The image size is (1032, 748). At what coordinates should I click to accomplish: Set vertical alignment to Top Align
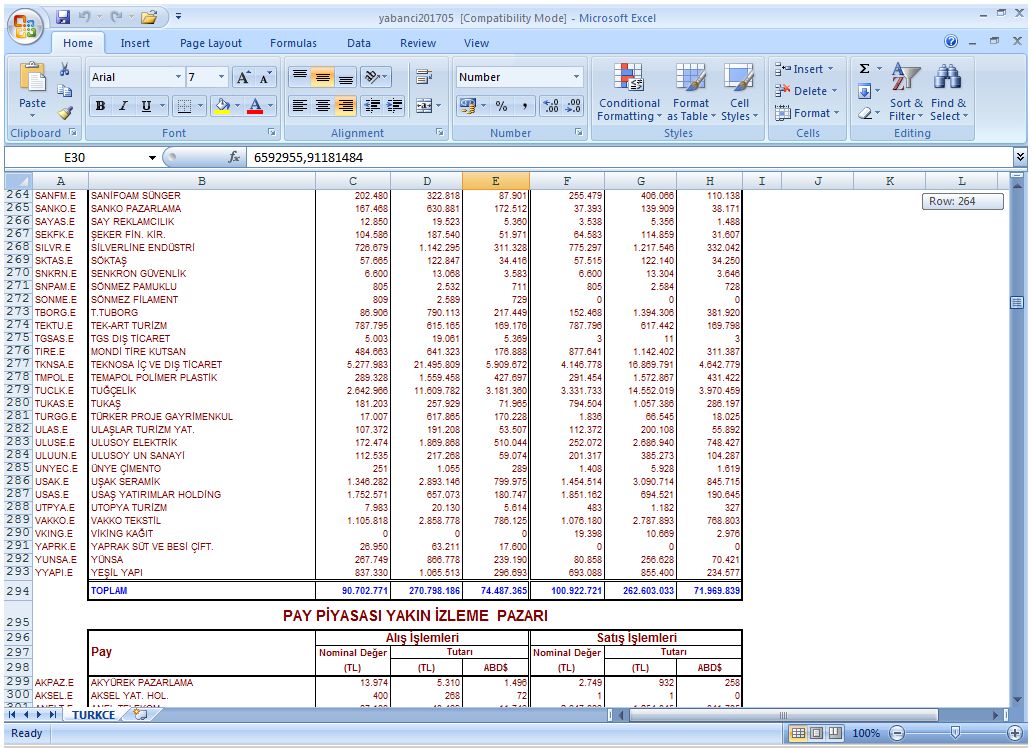(299, 77)
